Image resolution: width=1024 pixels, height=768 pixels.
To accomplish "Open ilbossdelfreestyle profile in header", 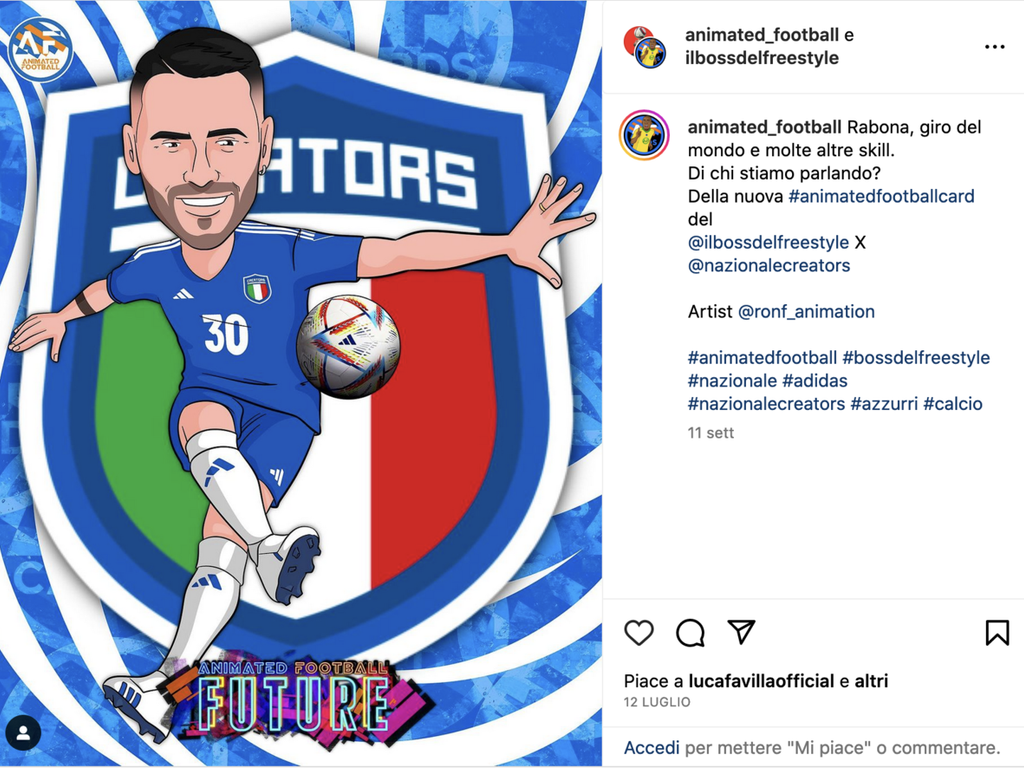I will 761,58.
